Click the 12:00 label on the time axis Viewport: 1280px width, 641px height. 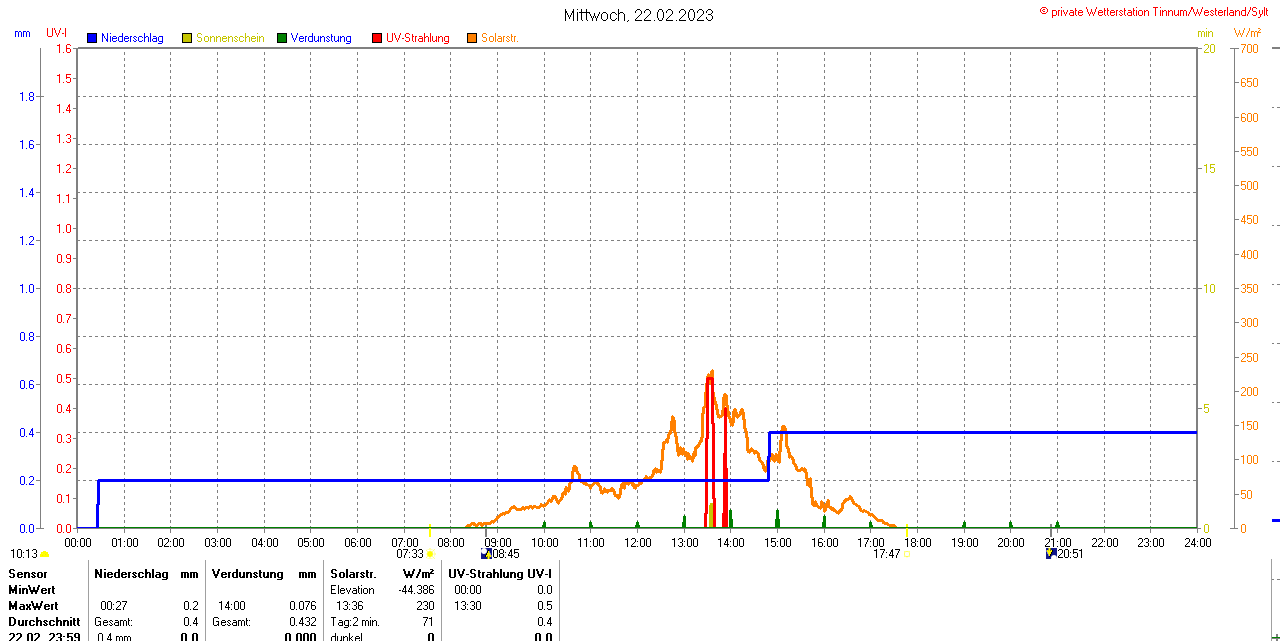pos(638,542)
